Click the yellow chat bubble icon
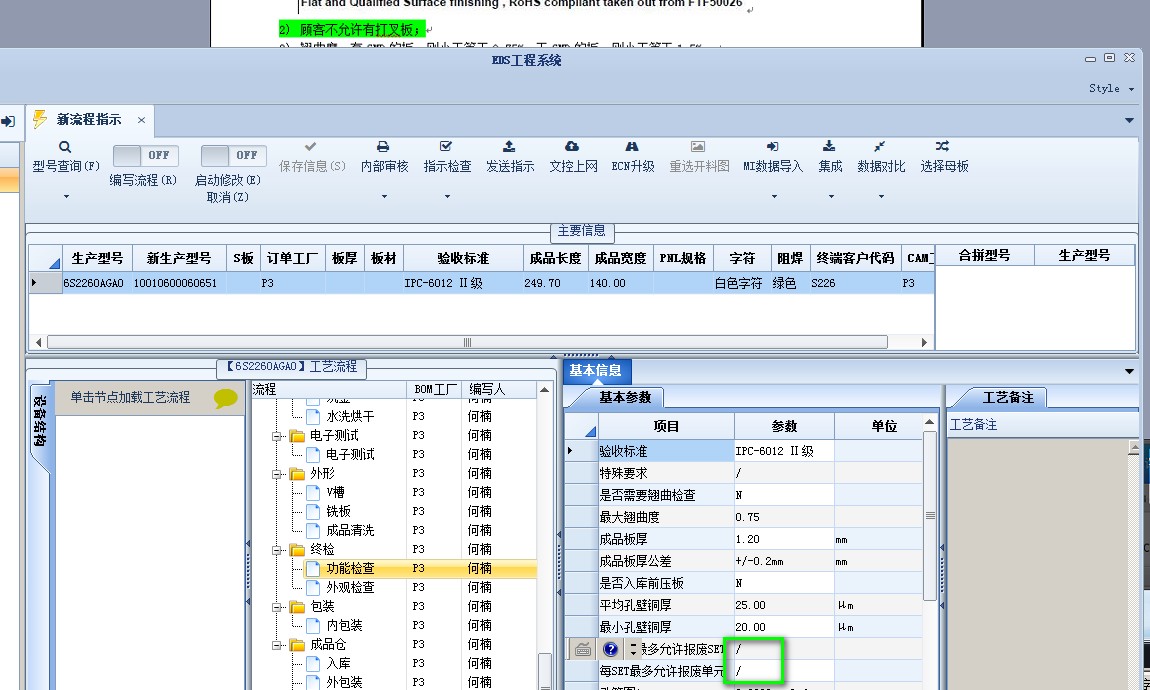This screenshot has width=1150, height=690. pos(226,398)
